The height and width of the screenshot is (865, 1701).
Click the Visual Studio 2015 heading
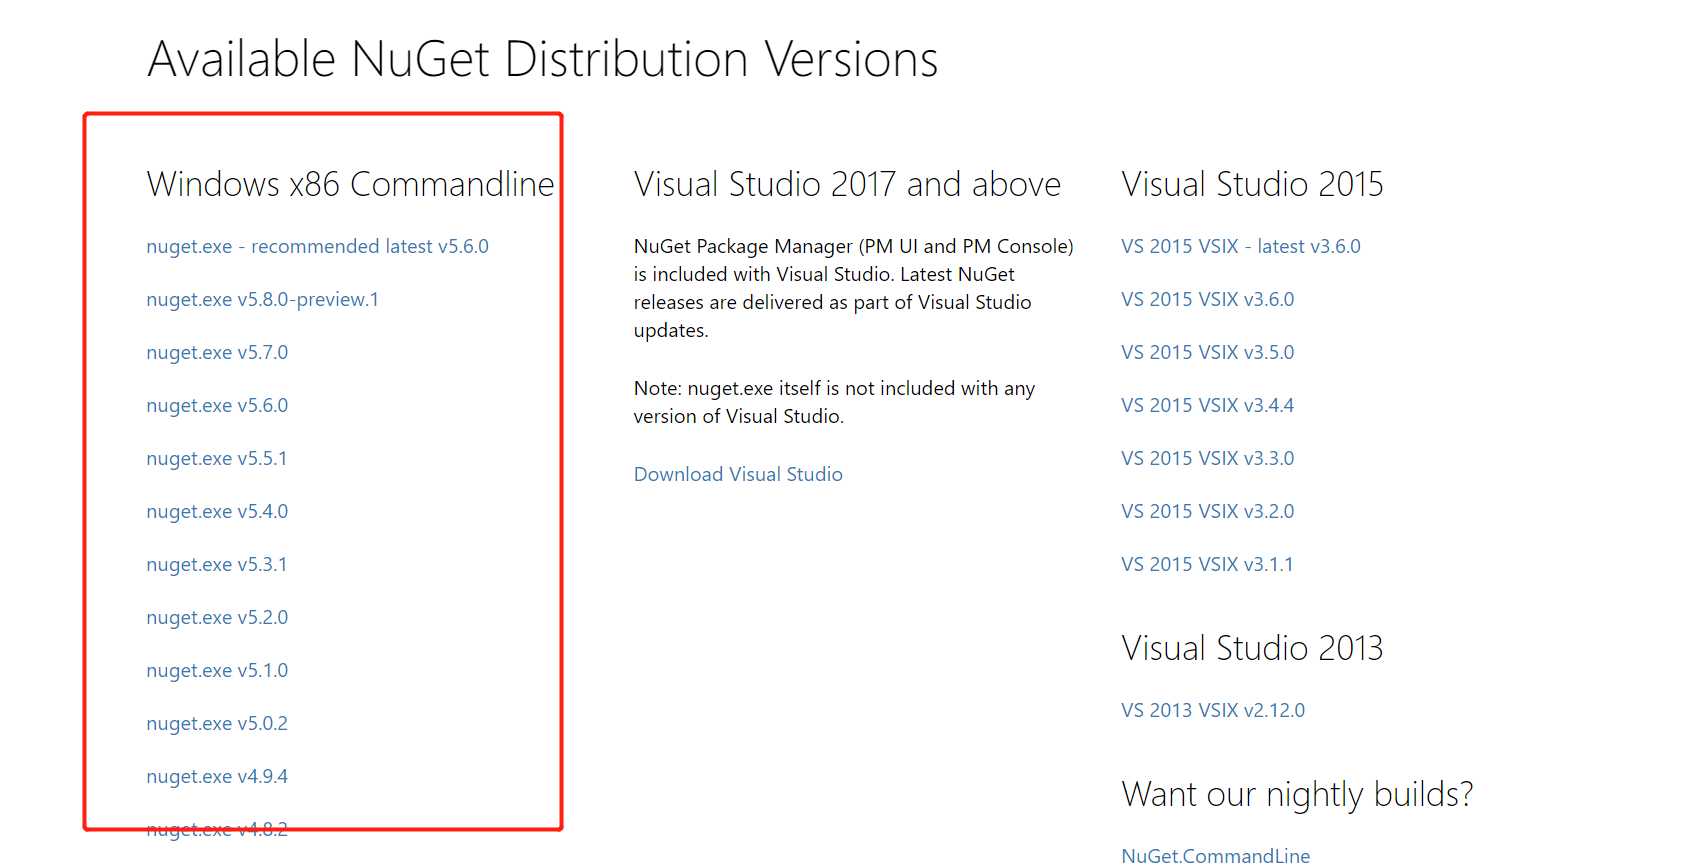(1252, 184)
